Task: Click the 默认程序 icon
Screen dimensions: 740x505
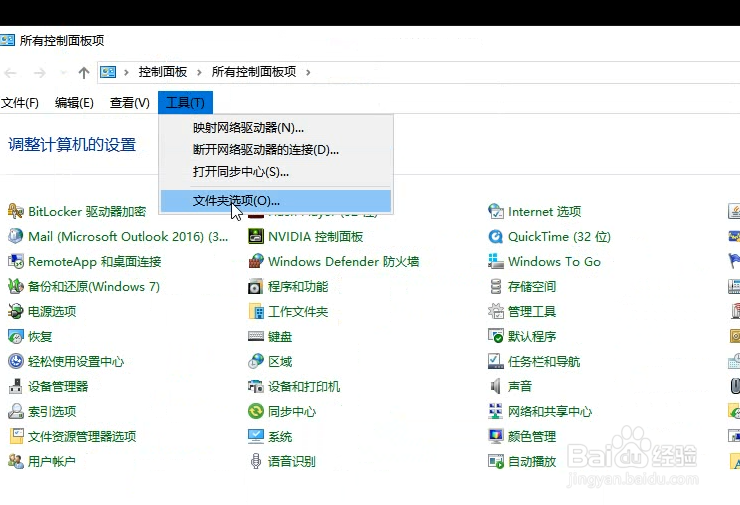Action: pos(496,336)
